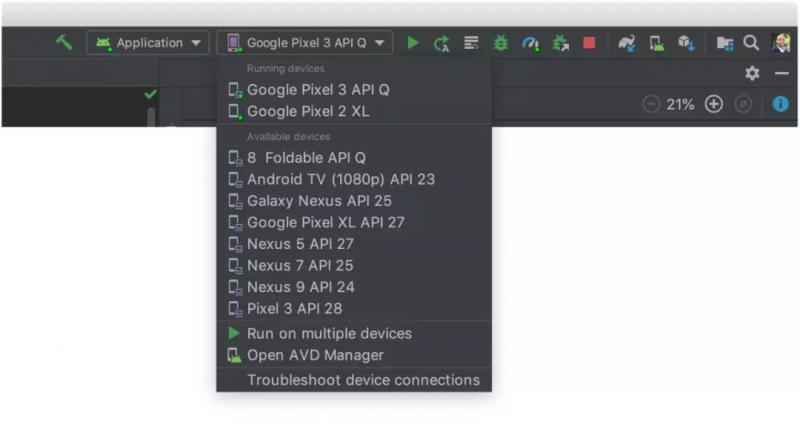Open AVD Manager from the device menu
800x424 pixels.
[x=315, y=355]
